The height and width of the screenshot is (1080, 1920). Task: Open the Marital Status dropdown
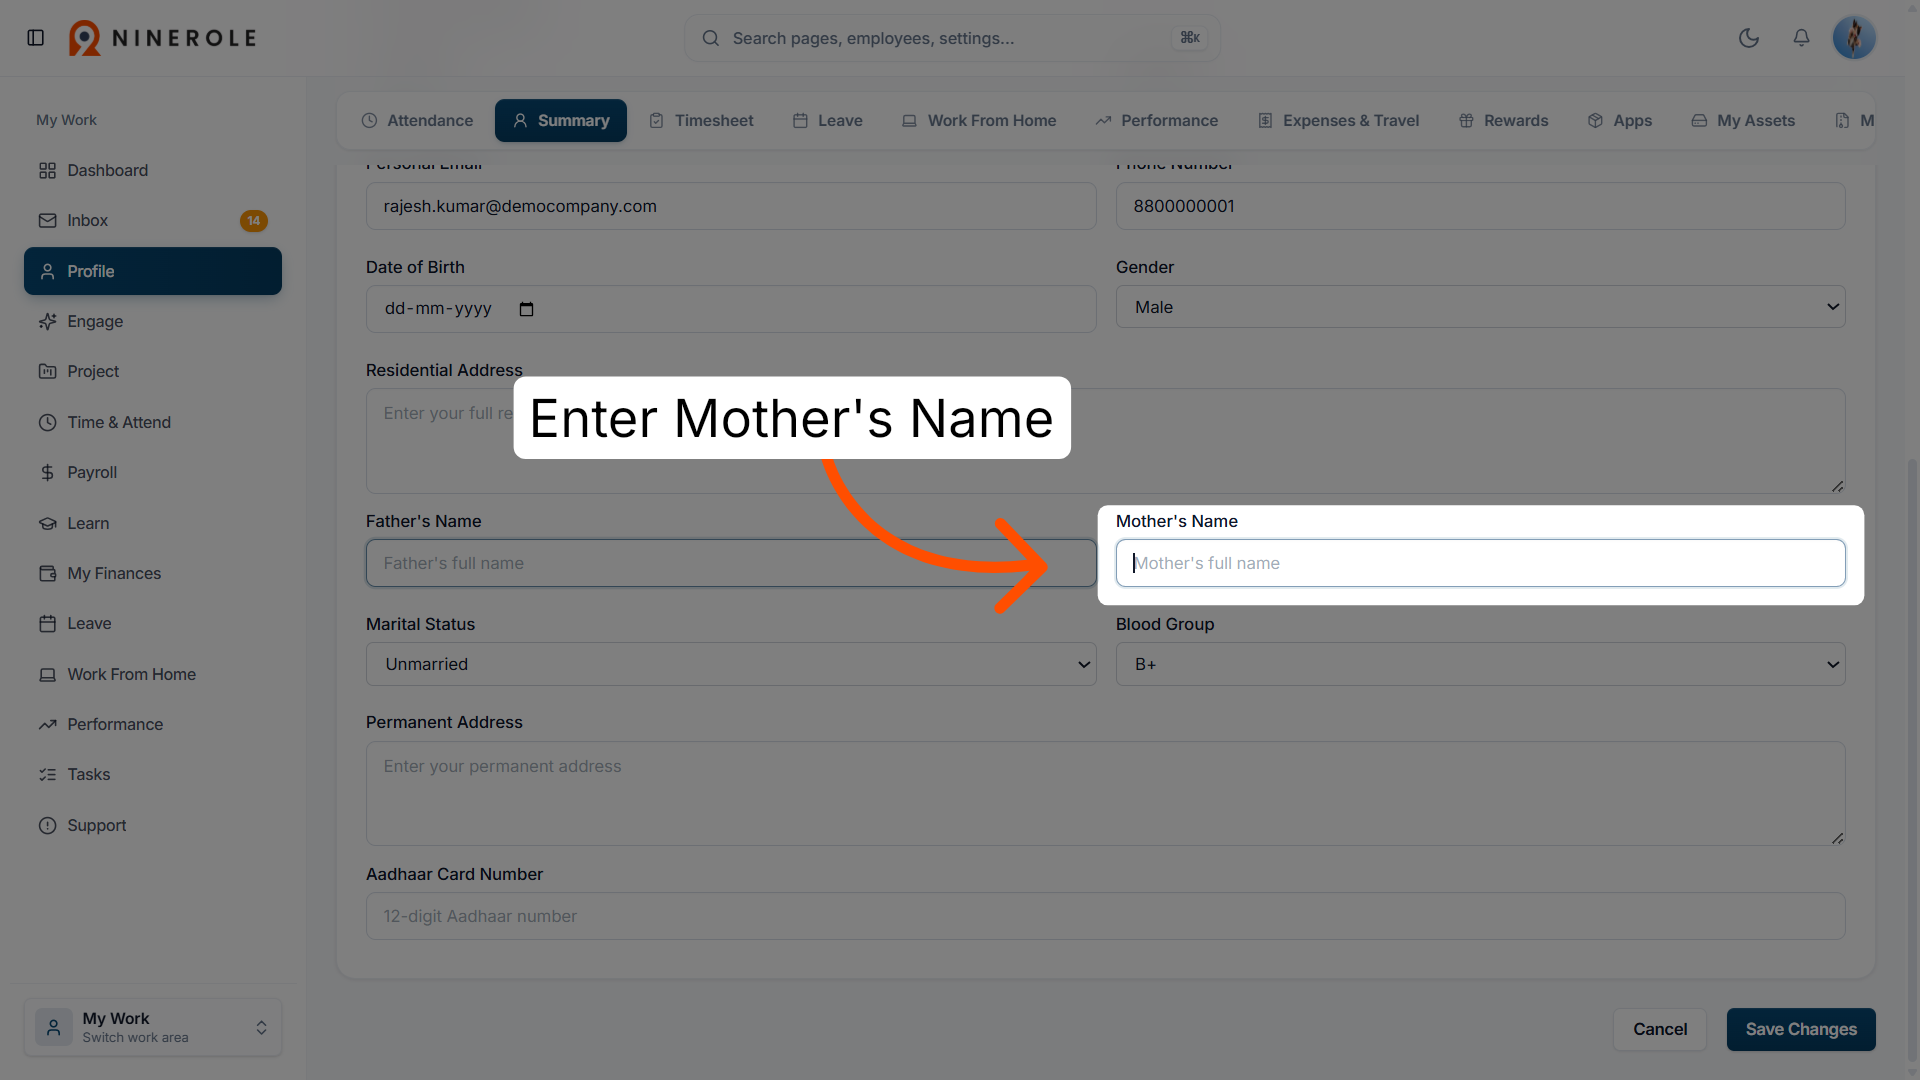731,664
